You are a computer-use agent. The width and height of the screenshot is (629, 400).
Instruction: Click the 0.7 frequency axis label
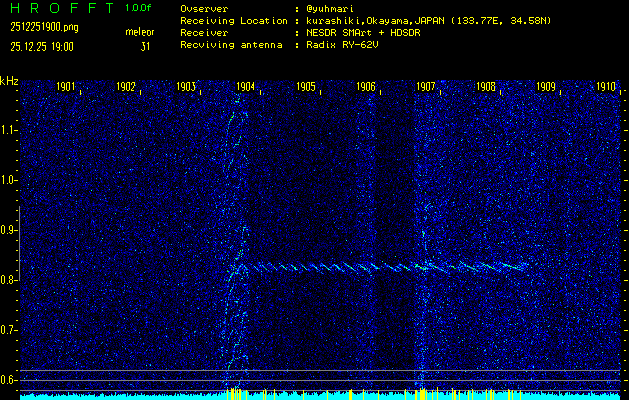[7, 330]
